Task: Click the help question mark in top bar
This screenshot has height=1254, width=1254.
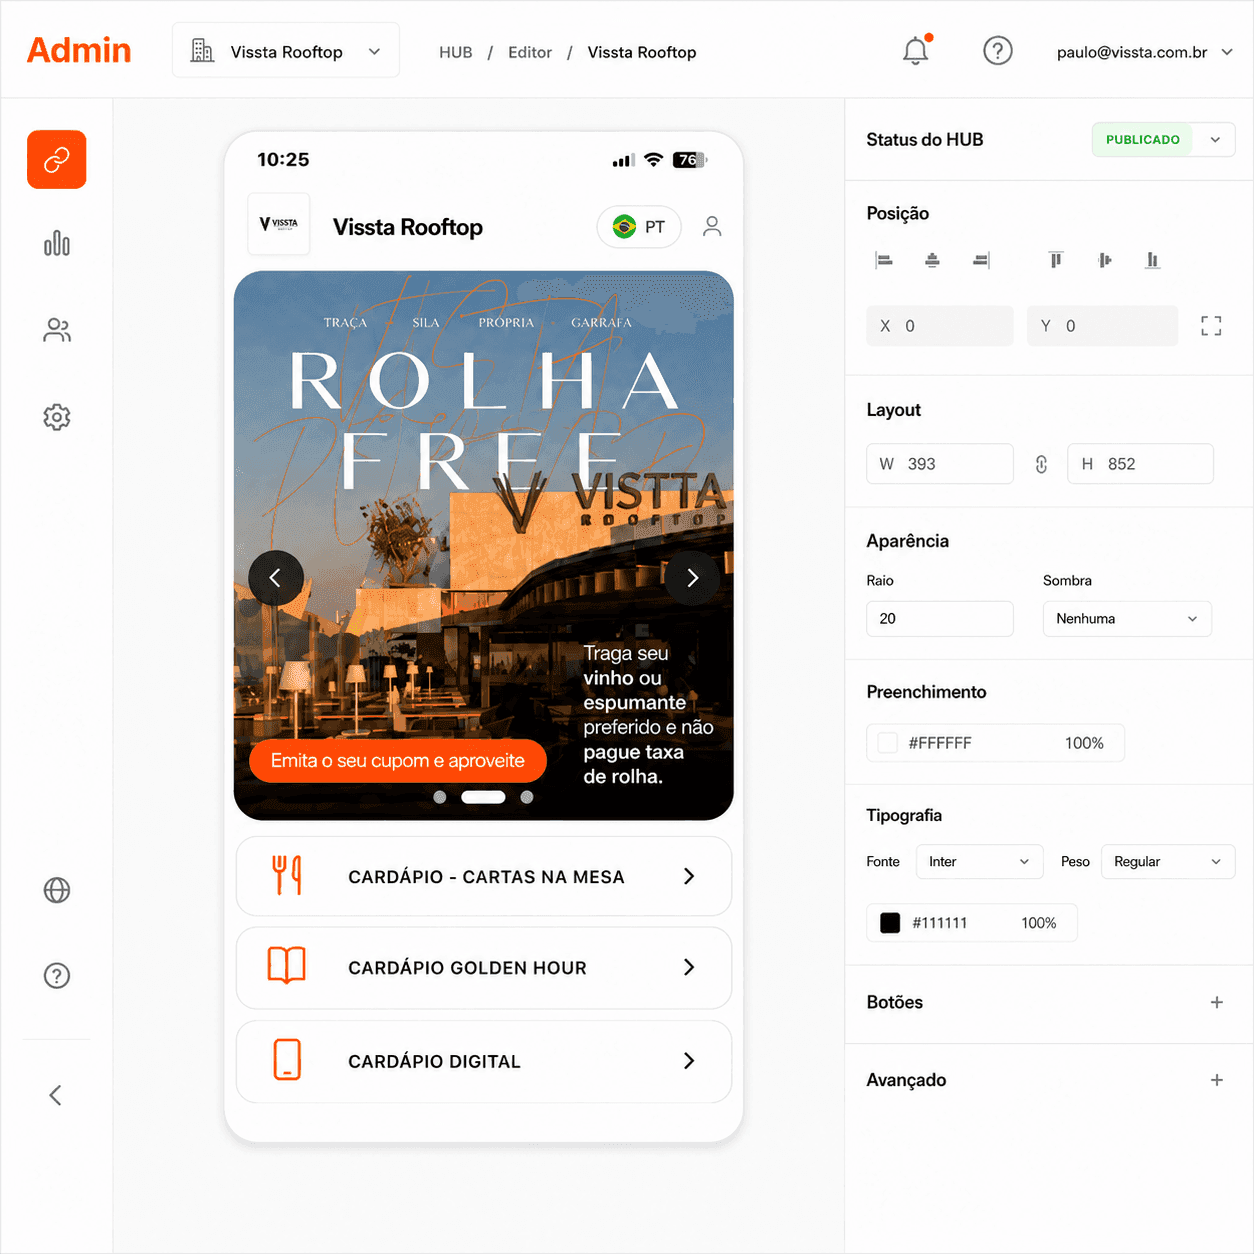Action: coord(998,51)
